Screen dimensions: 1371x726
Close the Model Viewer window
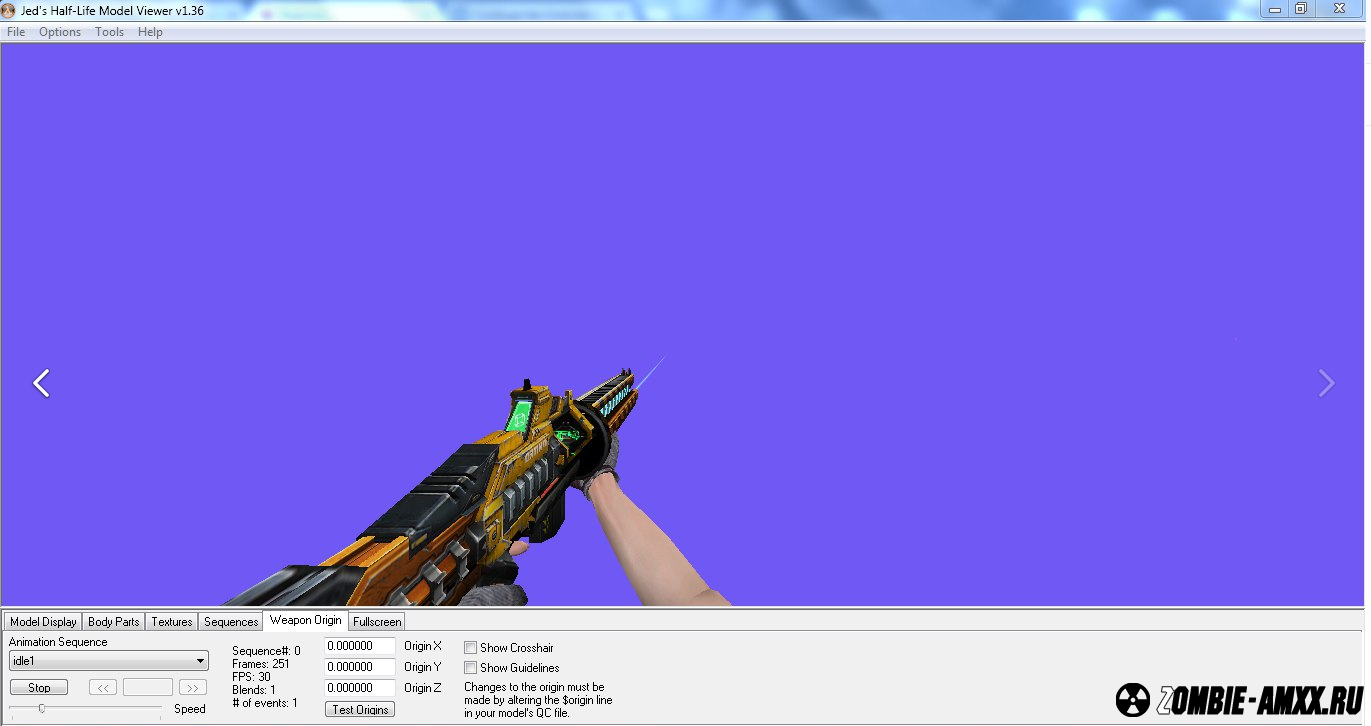point(1340,9)
